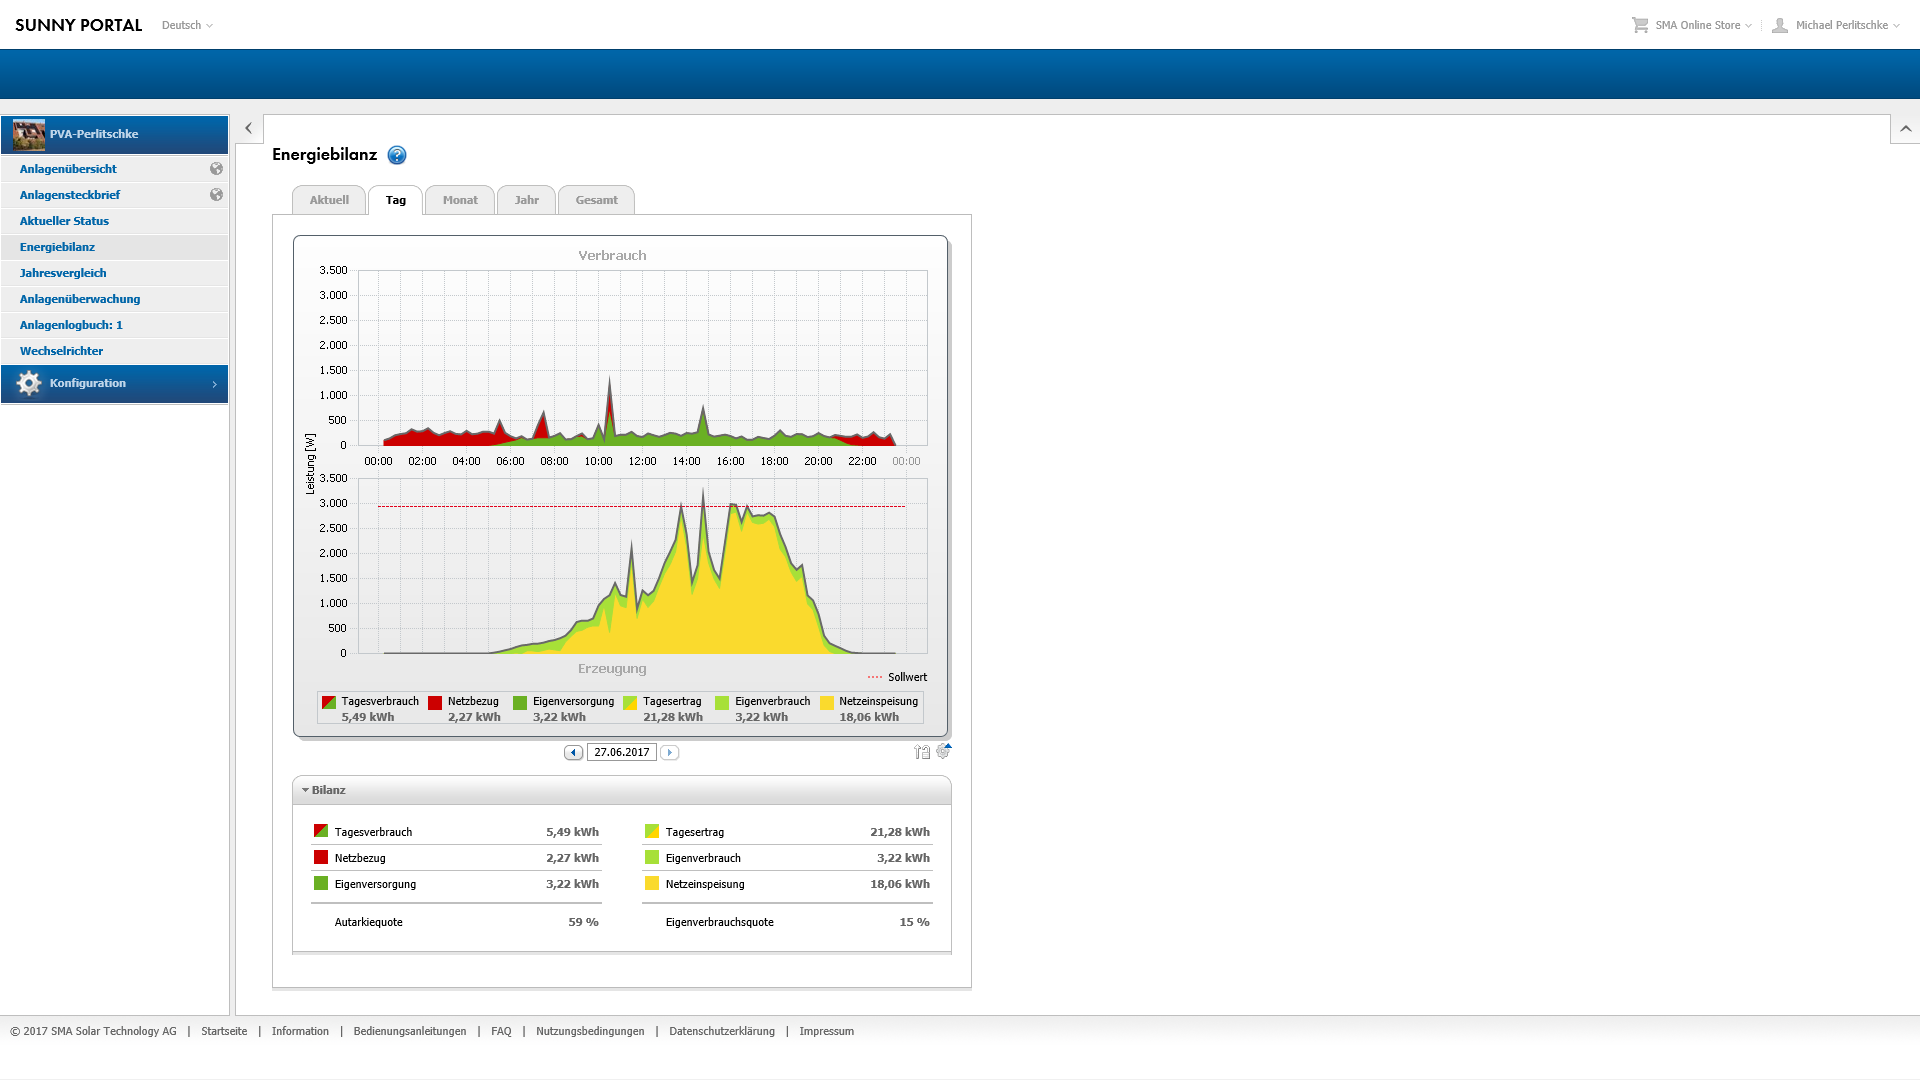This screenshot has height=1080, width=1920.
Task: Click the Energiebilanz help question mark icon
Action: pyautogui.click(x=397, y=155)
